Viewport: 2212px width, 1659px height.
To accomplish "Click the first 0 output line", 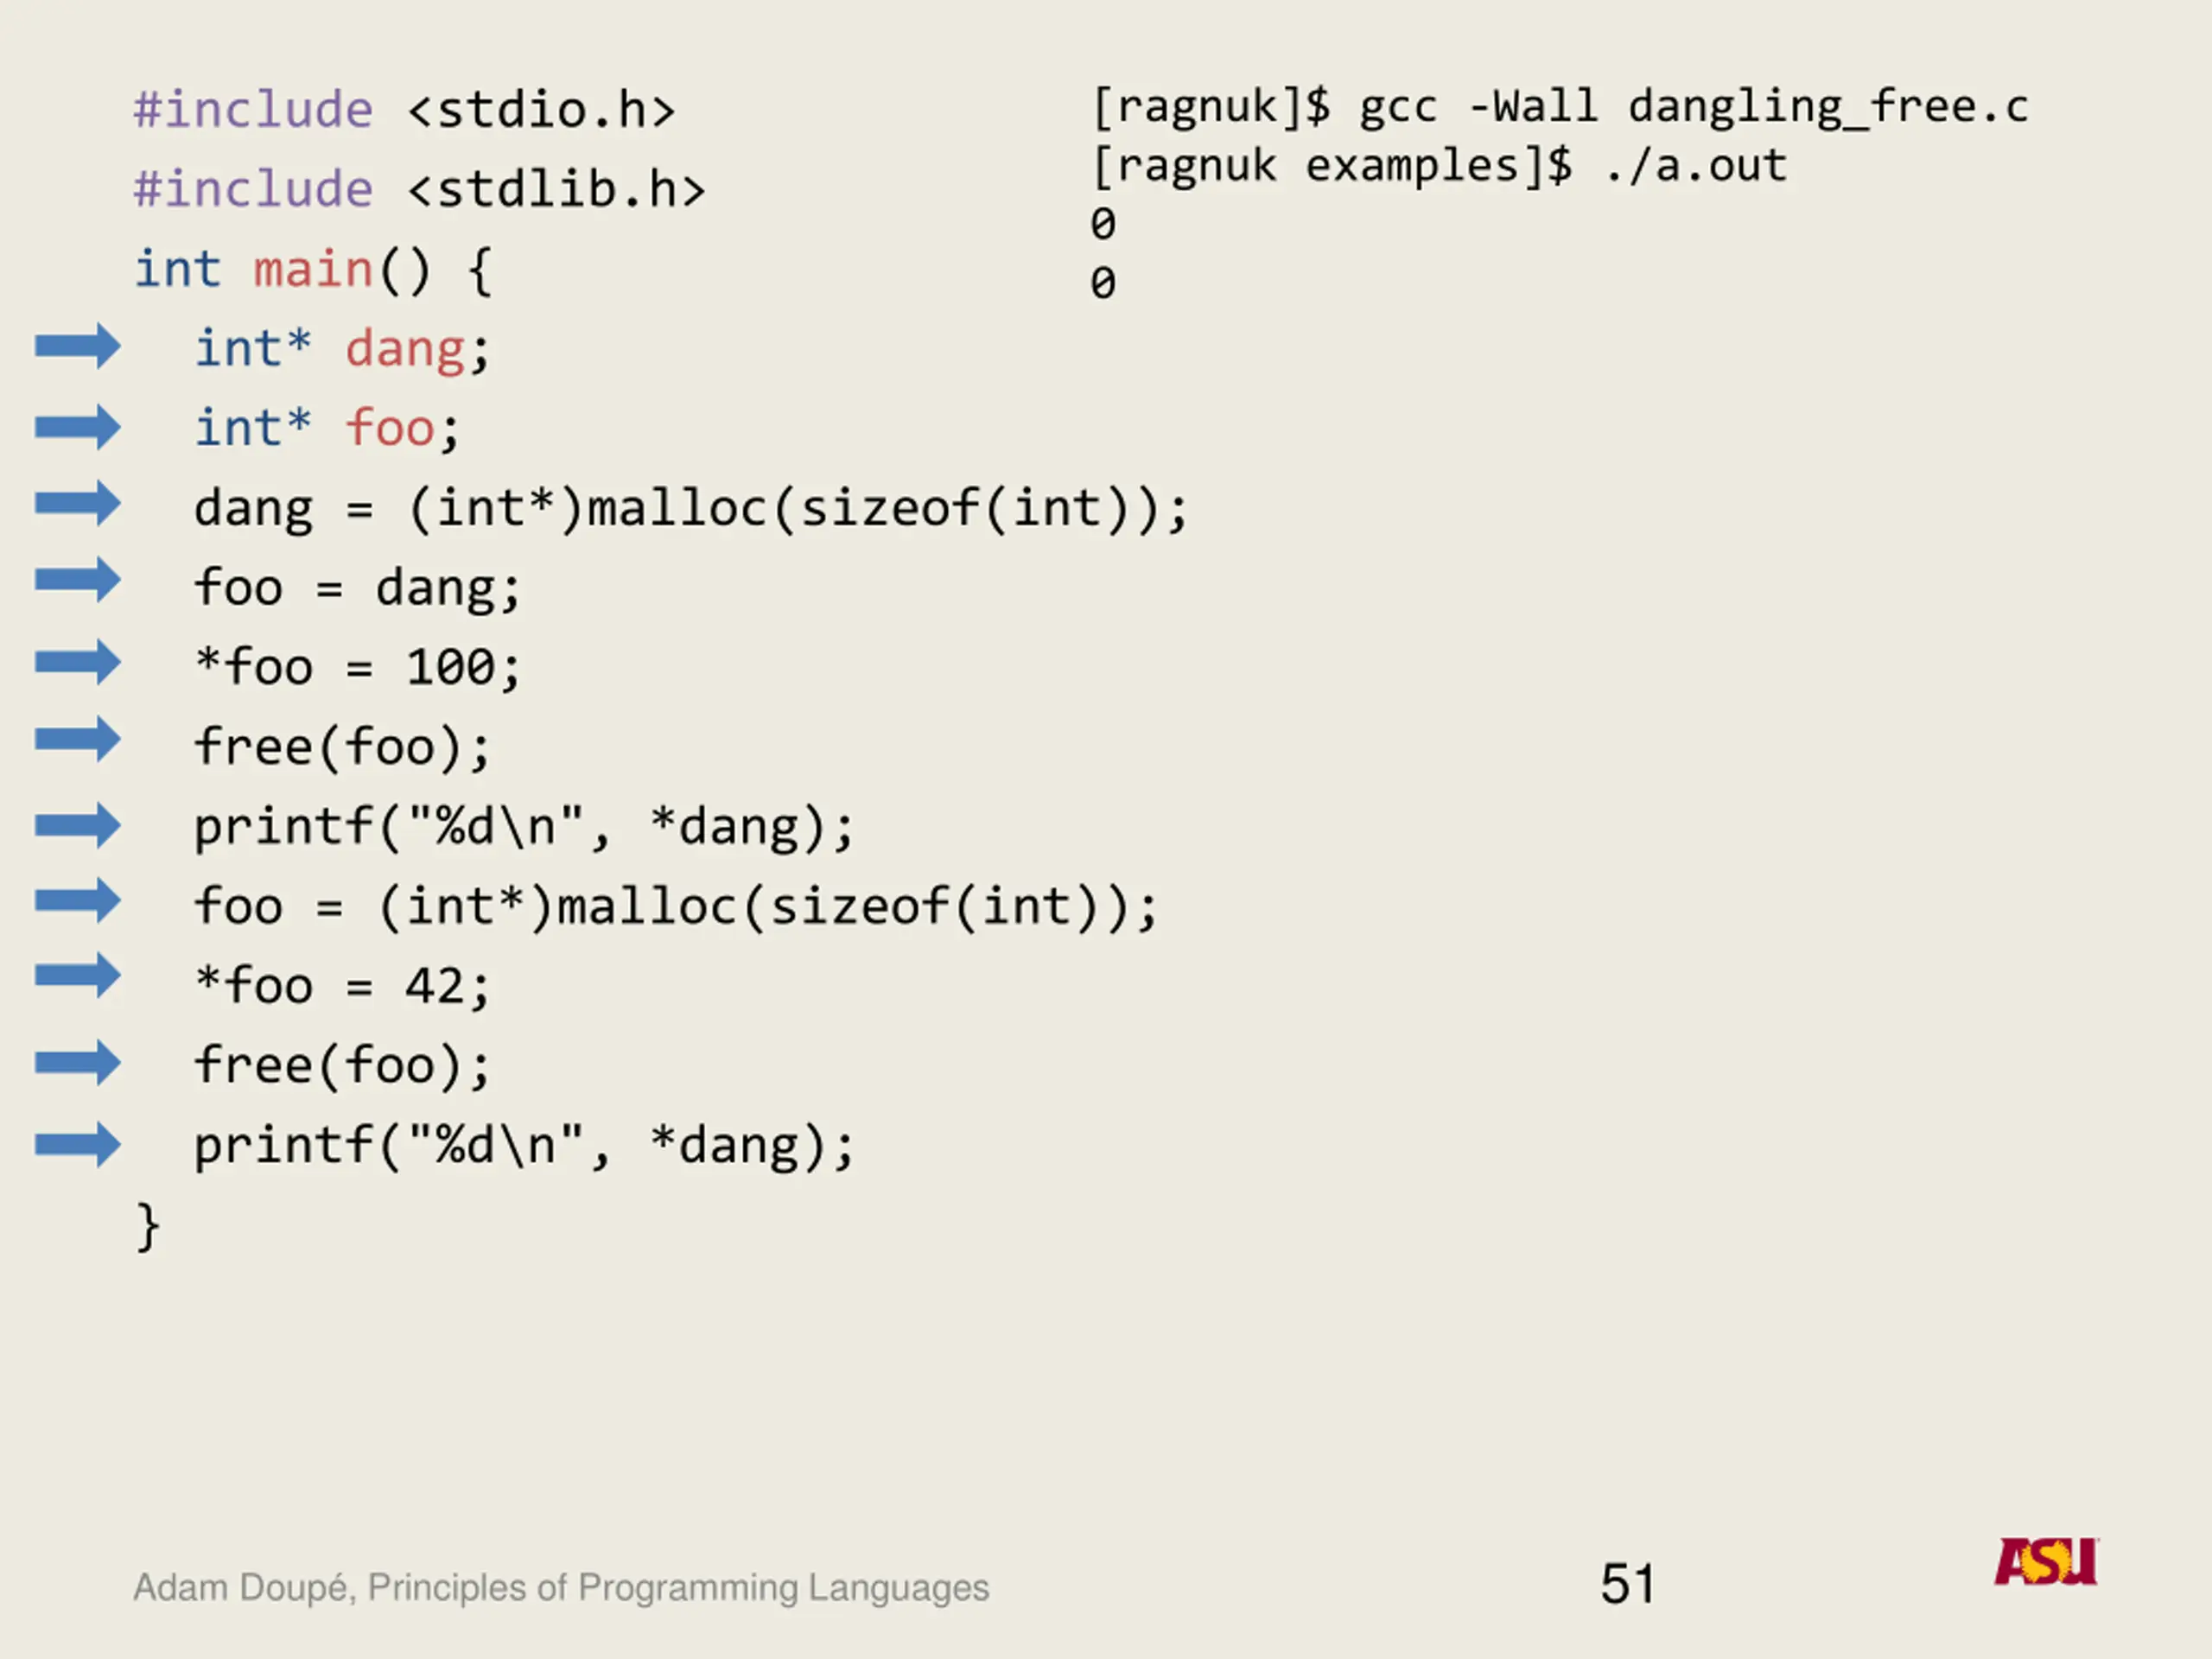I will tap(1103, 224).
